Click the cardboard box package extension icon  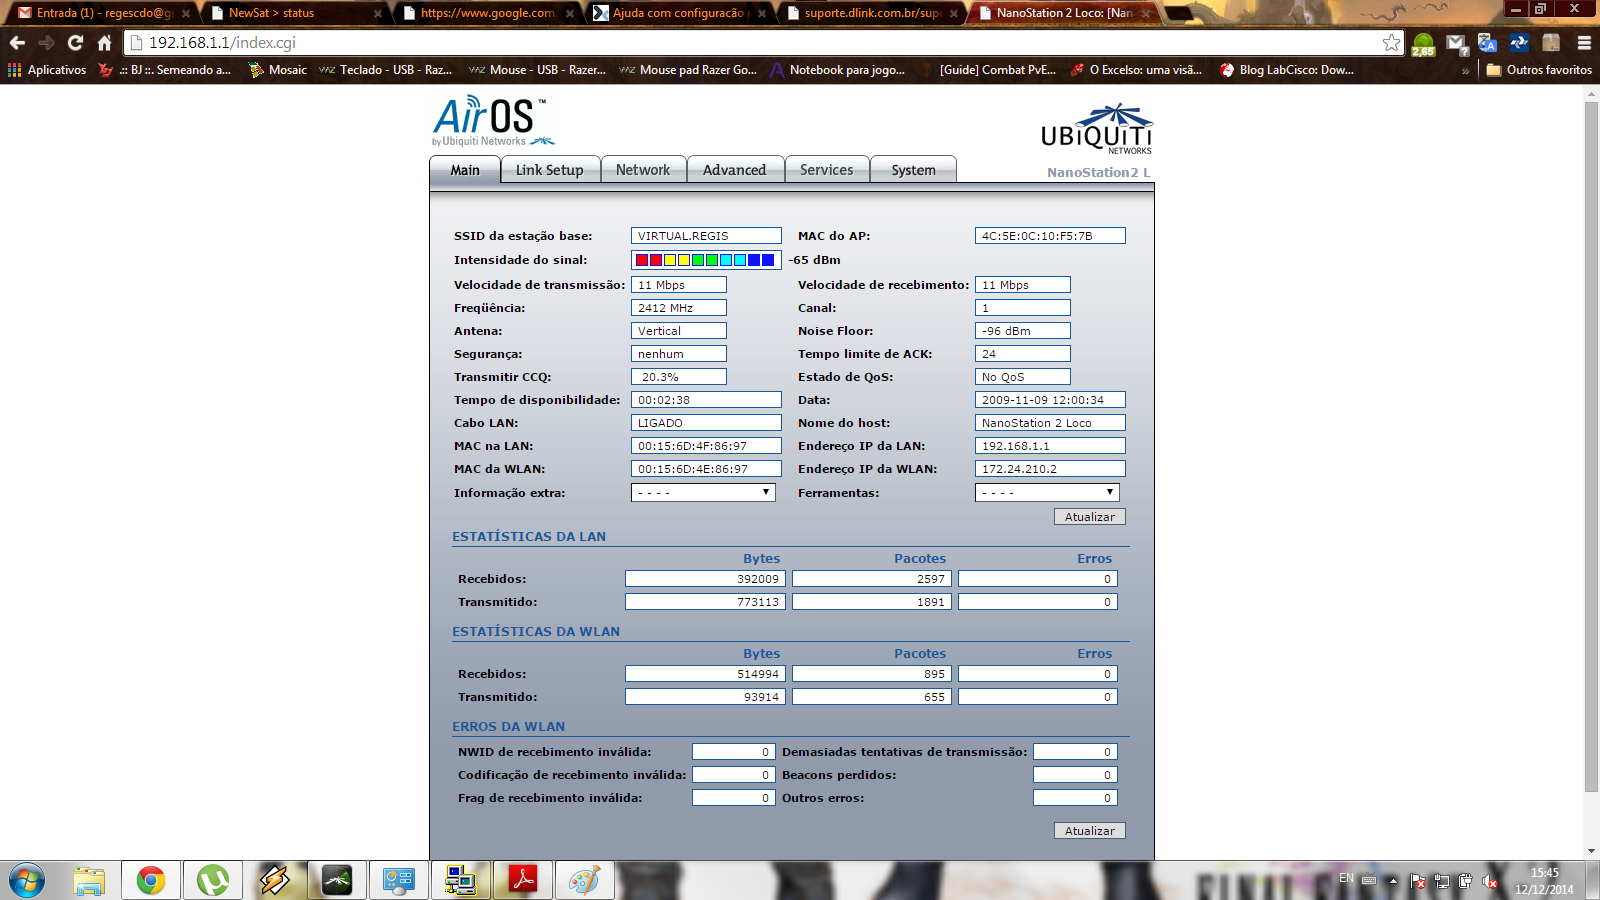(1551, 43)
